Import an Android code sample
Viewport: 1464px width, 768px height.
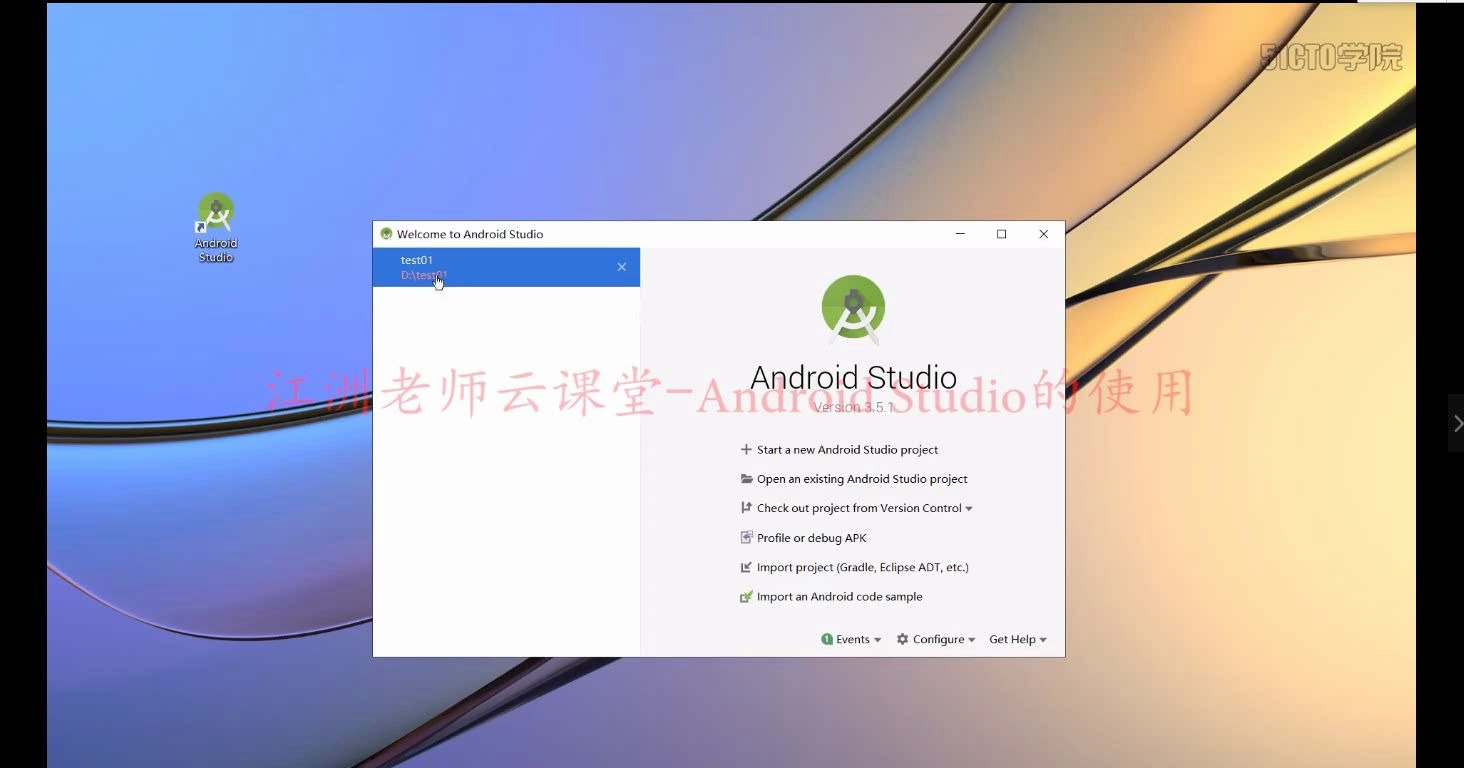coord(840,597)
